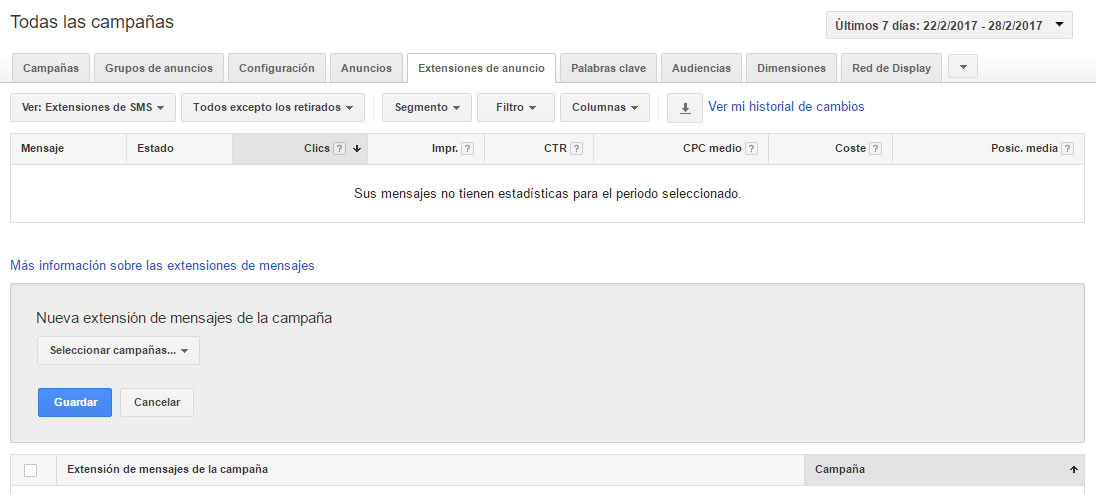Click the sort arrow in Clics column
The image size is (1096, 494).
pos(356,149)
